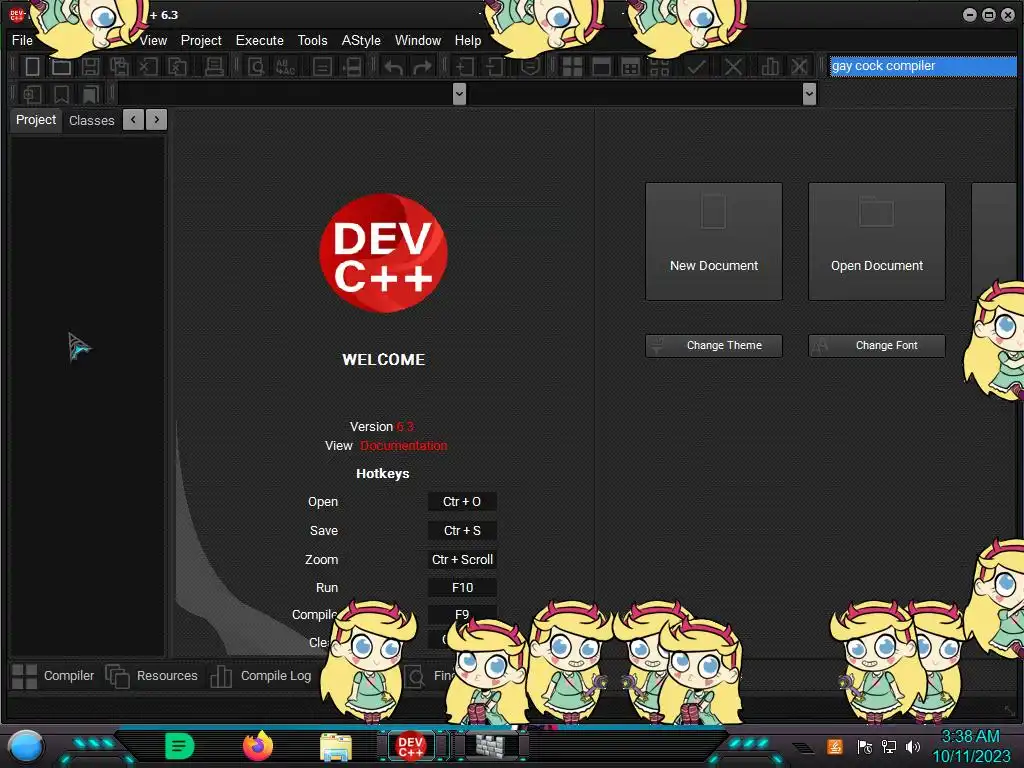This screenshot has height=768, width=1024.
Task: Click the Stop Execution X icon
Action: tap(733, 66)
